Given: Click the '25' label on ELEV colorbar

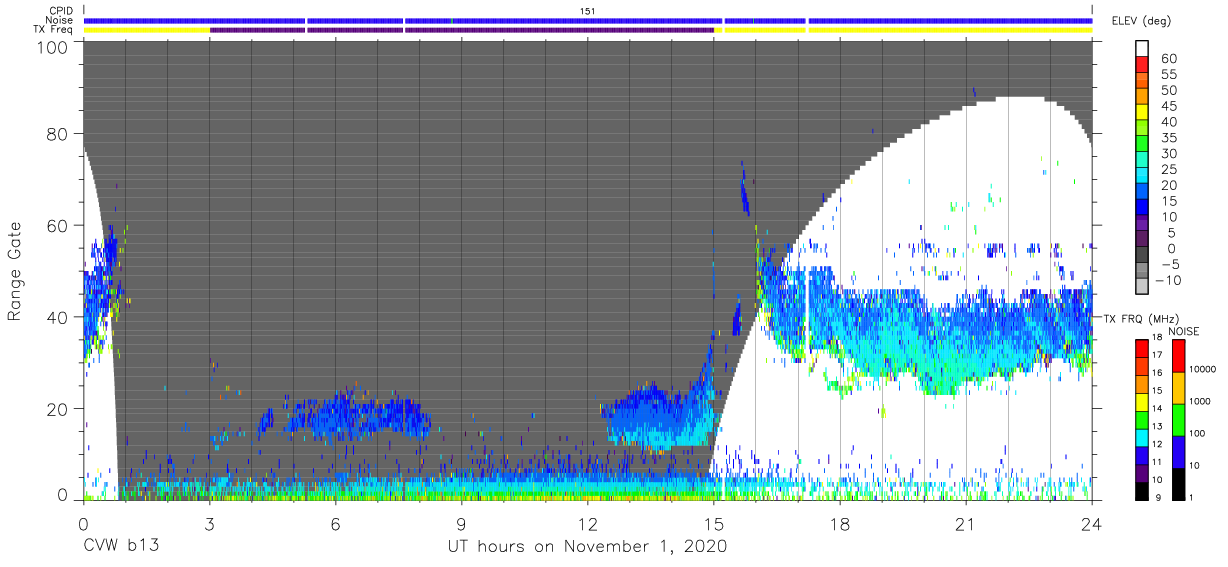Looking at the screenshot, I should click(x=1168, y=169).
